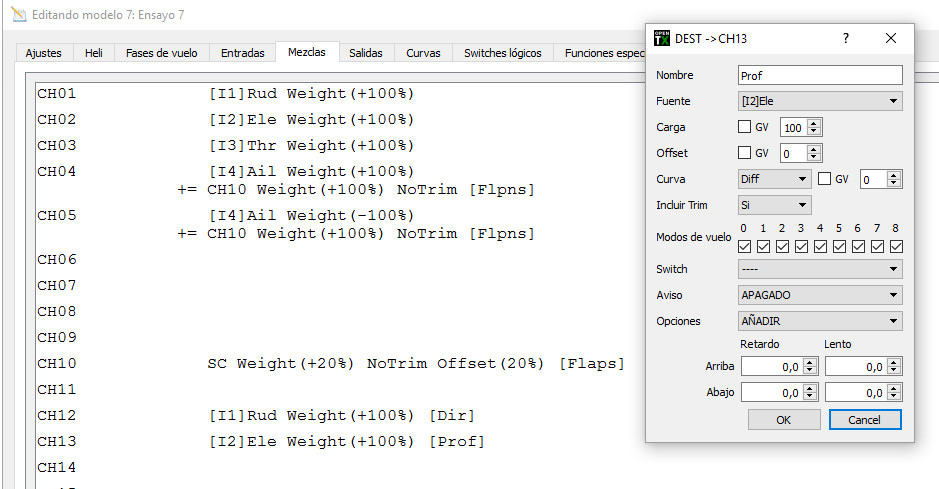Expand the Curva Diff dropdown
939x489 pixels.
(x=774, y=179)
